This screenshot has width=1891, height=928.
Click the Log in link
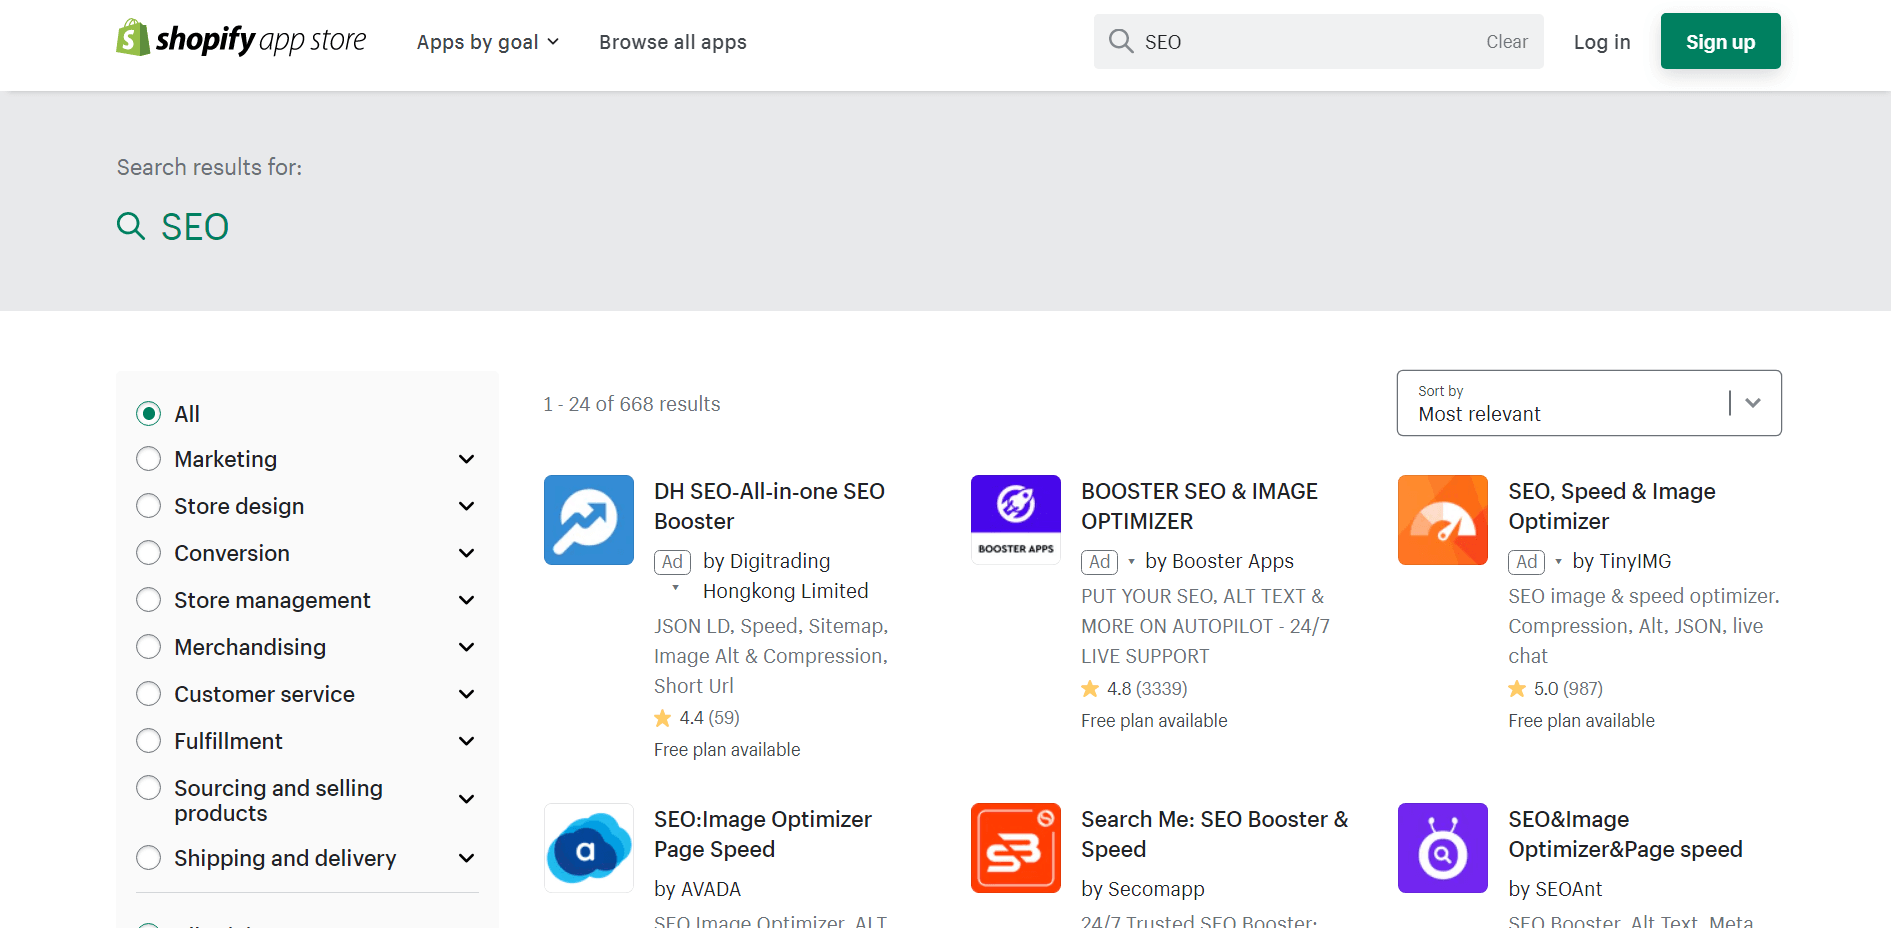coord(1602,42)
